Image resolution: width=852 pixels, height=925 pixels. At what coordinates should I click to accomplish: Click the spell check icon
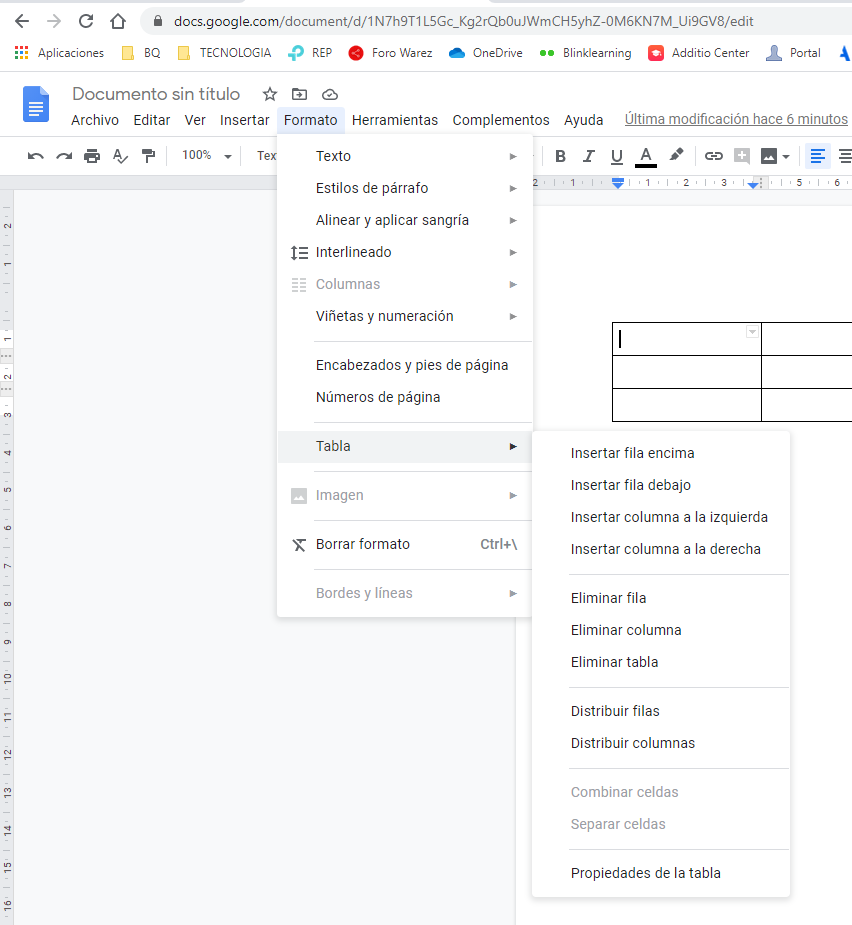coord(120,156)
